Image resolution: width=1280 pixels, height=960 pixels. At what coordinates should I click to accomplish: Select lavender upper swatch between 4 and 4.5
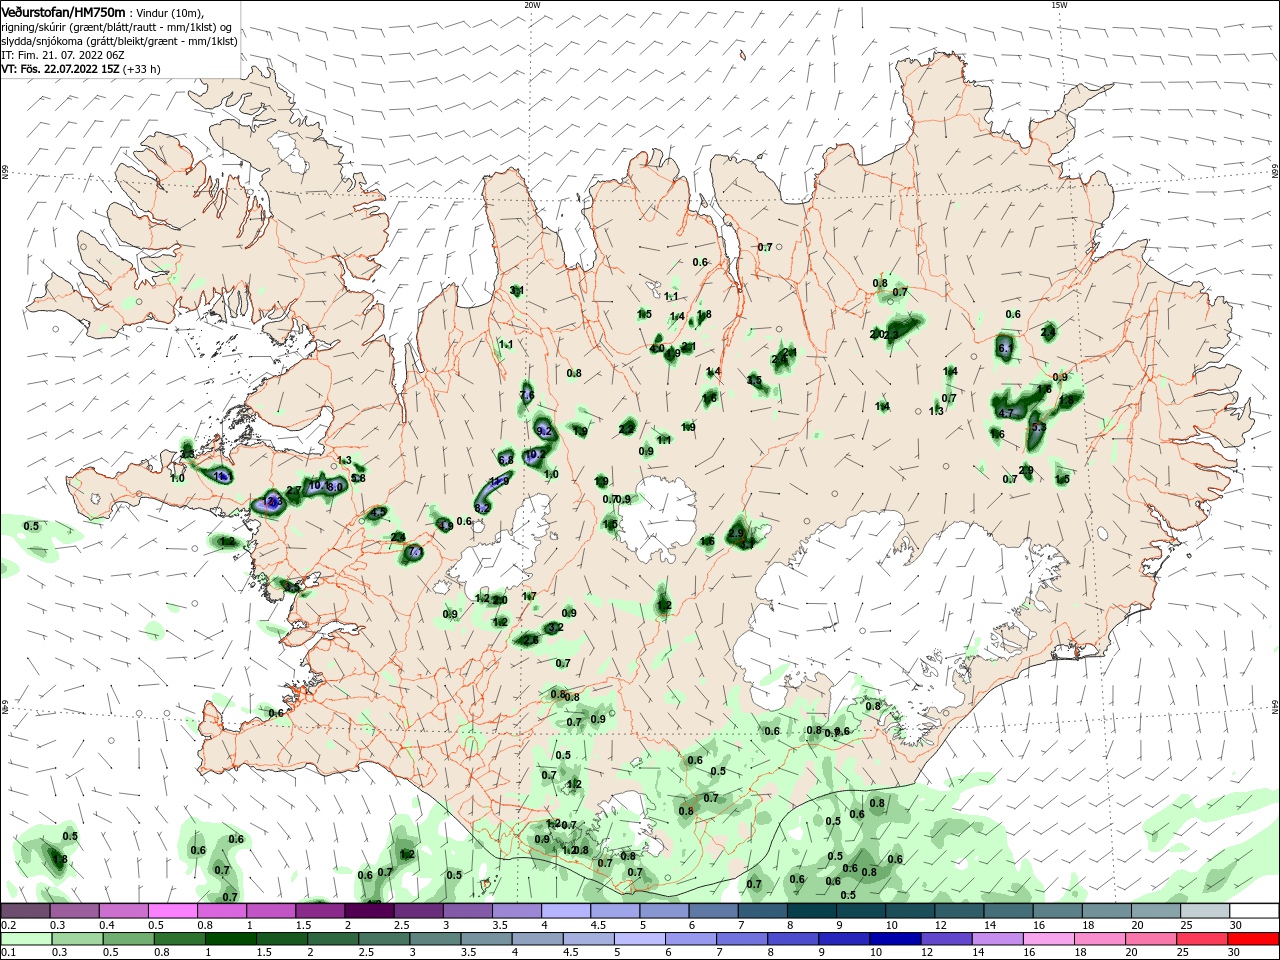pos(566,911)
